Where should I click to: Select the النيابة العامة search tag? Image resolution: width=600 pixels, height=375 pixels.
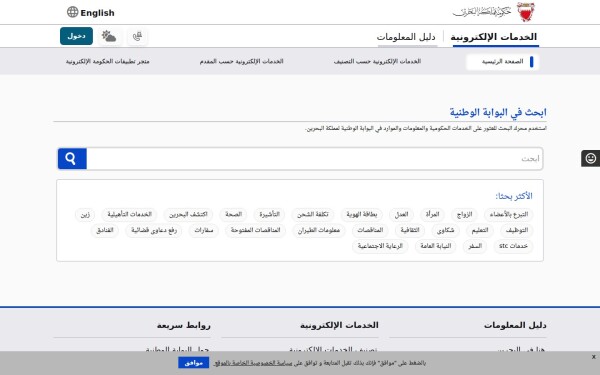[435, 246]
